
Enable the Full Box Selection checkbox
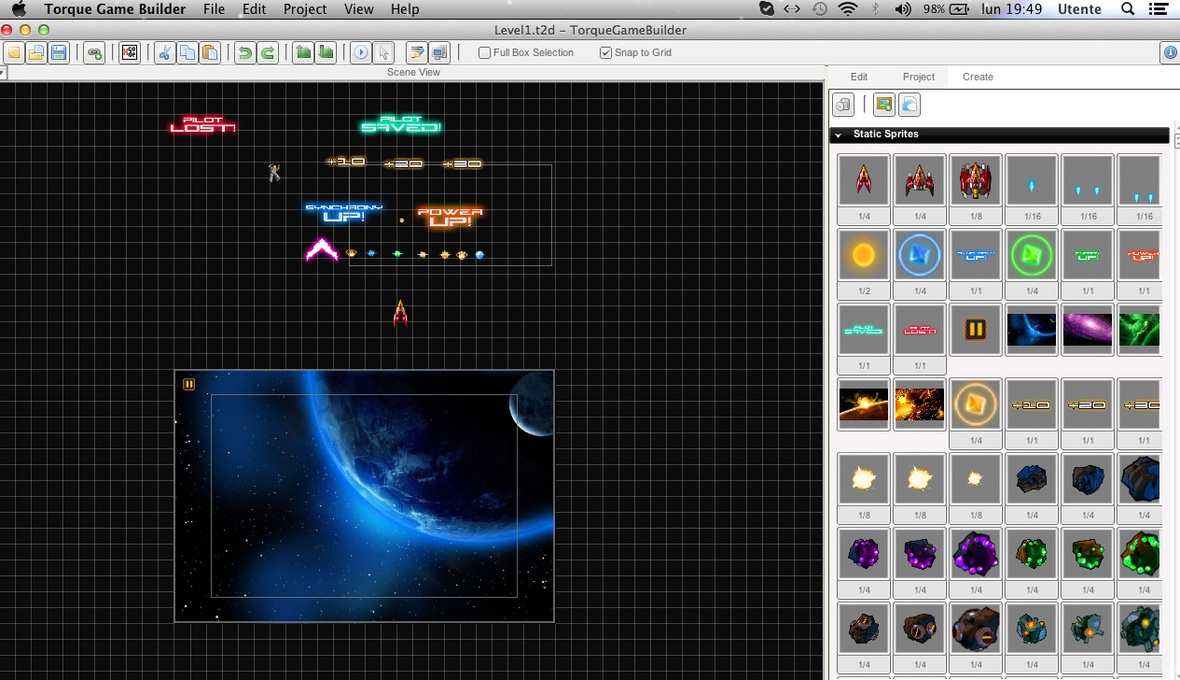tap(485, 53)
